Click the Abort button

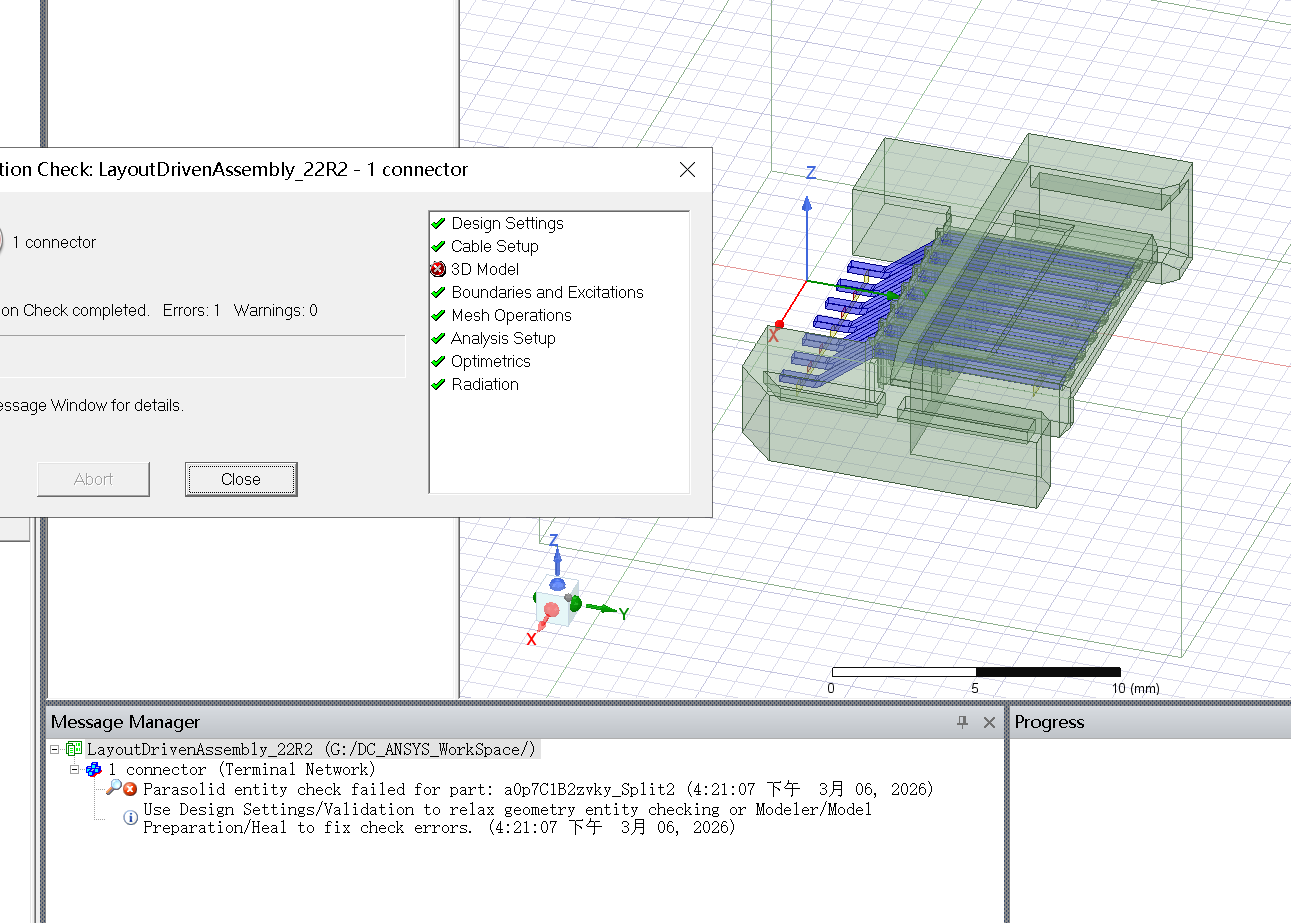pos(93,479)
